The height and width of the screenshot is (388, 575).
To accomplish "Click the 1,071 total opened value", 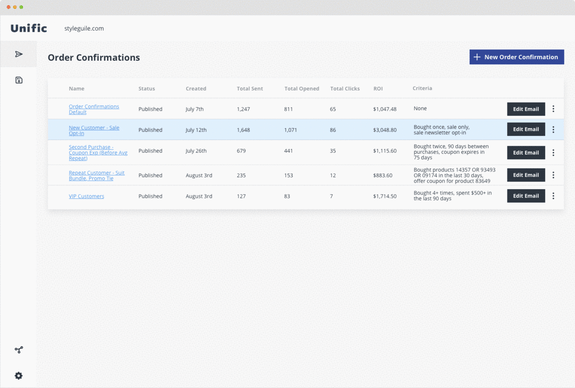I will (290, 130).
